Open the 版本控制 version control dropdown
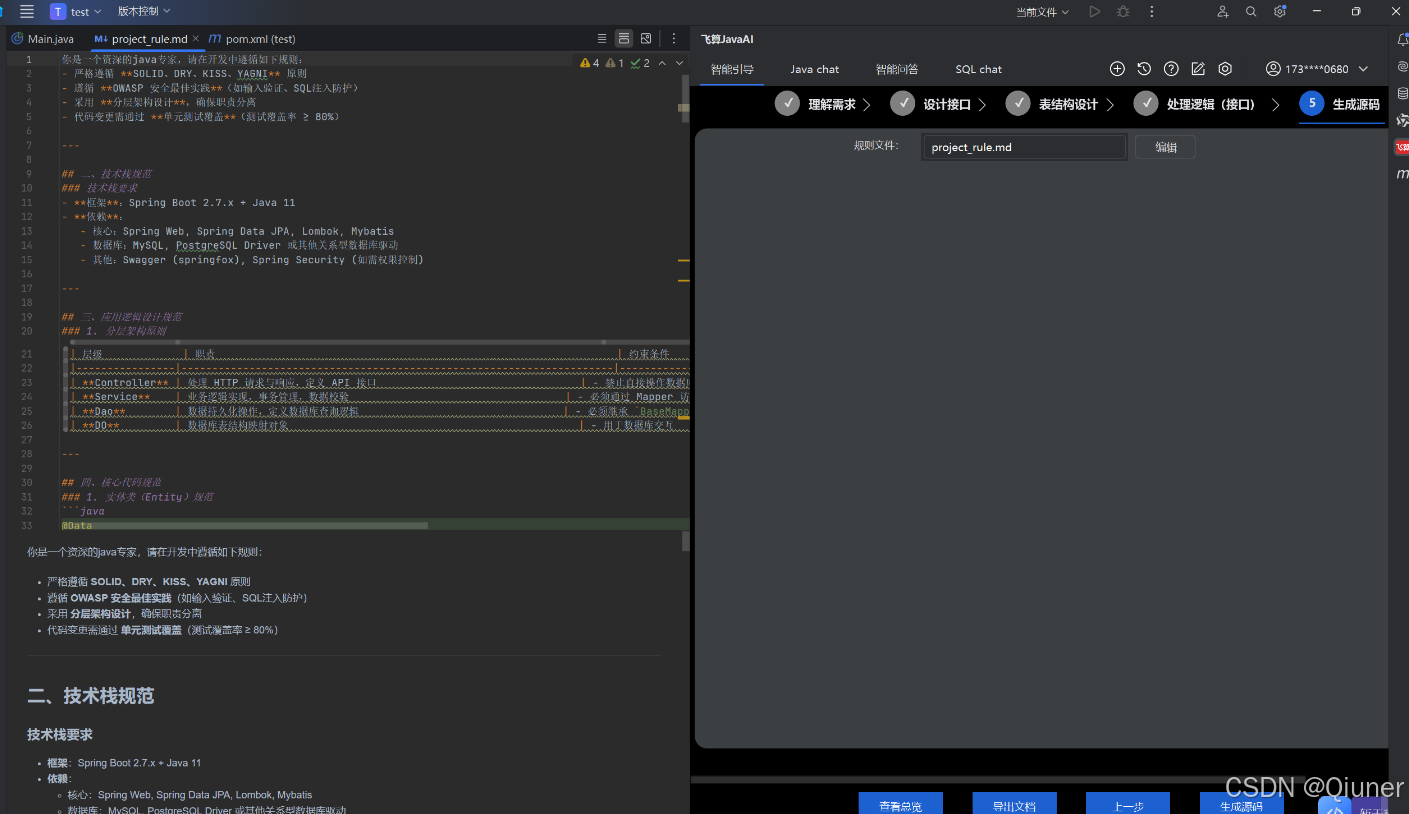This screenshot has width=1409, height=814. (x=144, y=11)
